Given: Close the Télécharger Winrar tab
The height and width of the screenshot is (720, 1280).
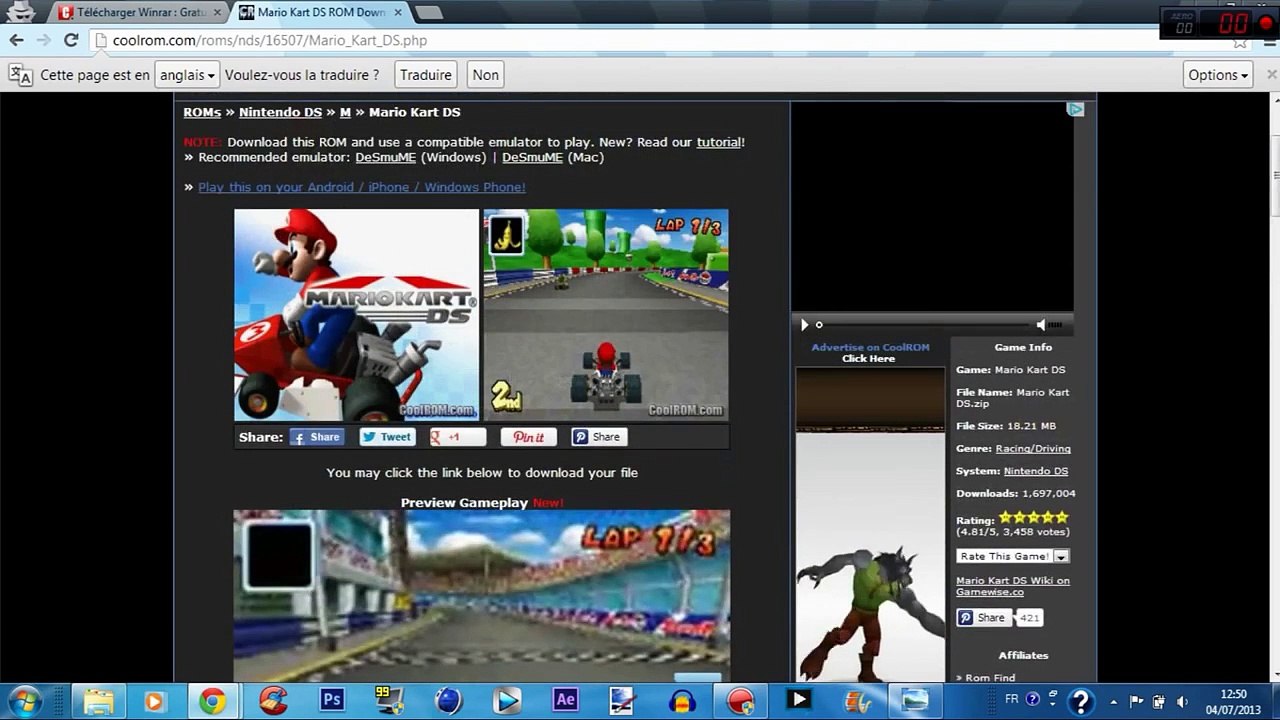Looking at the screenshot, I should click(x=217, y=12).
